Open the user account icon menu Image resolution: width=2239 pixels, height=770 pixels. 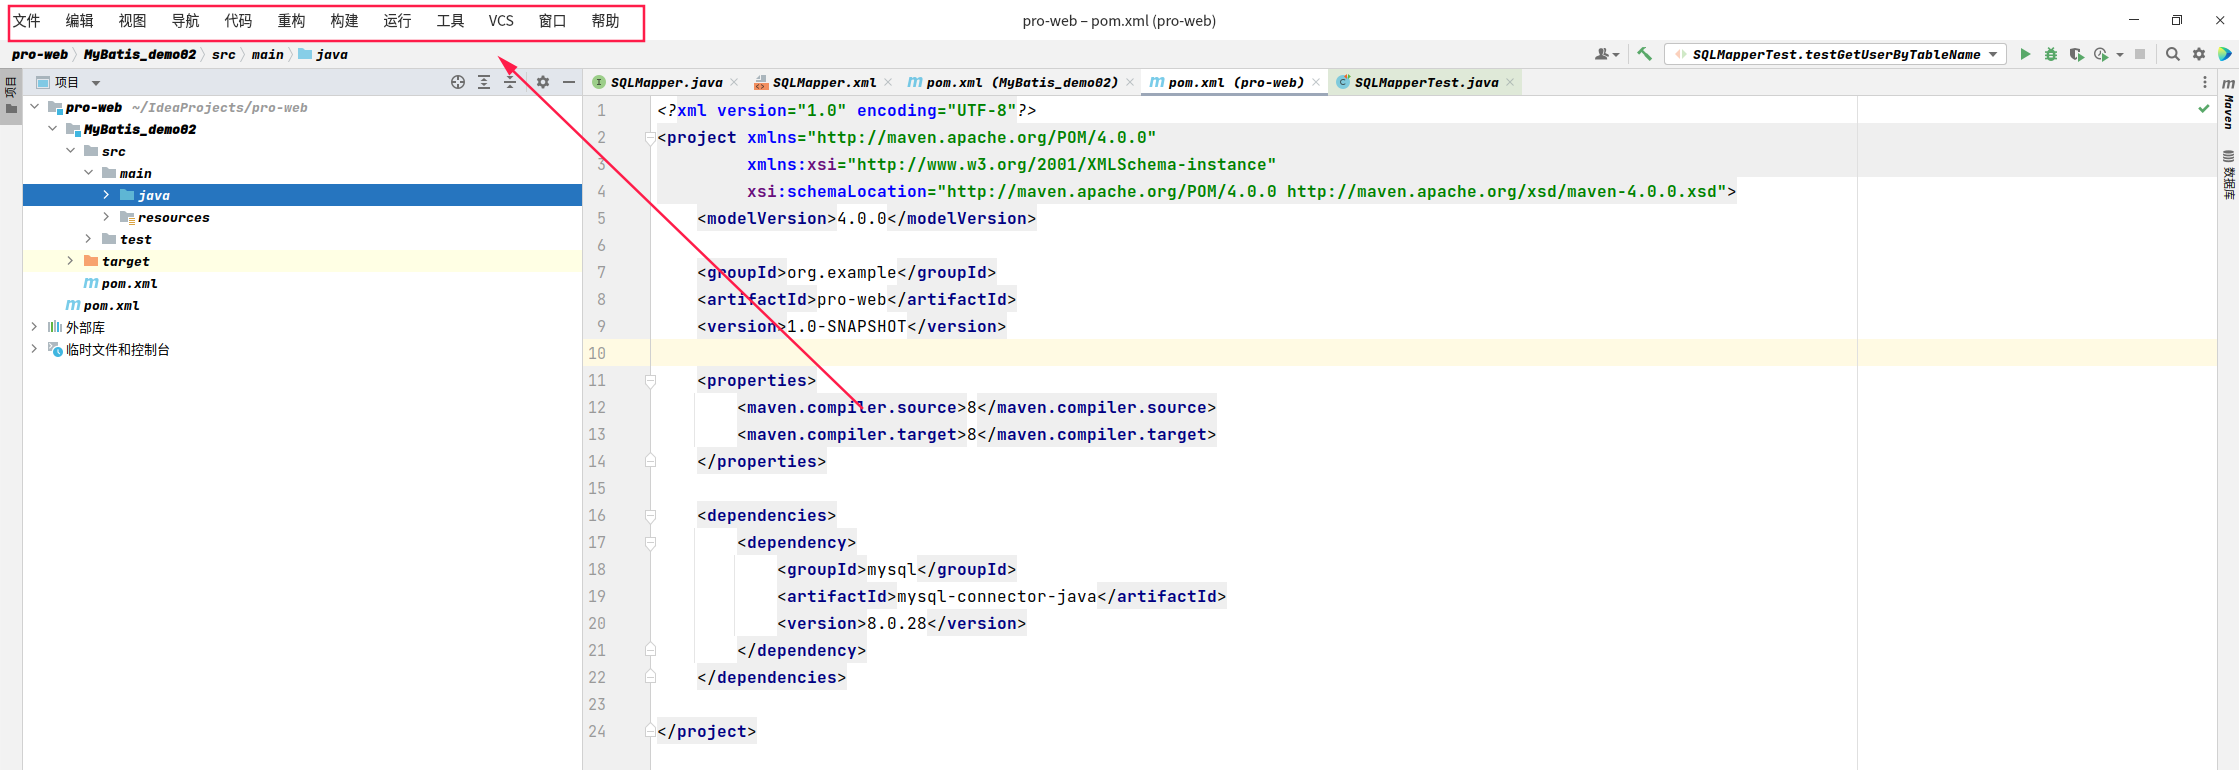point(1606,54)
